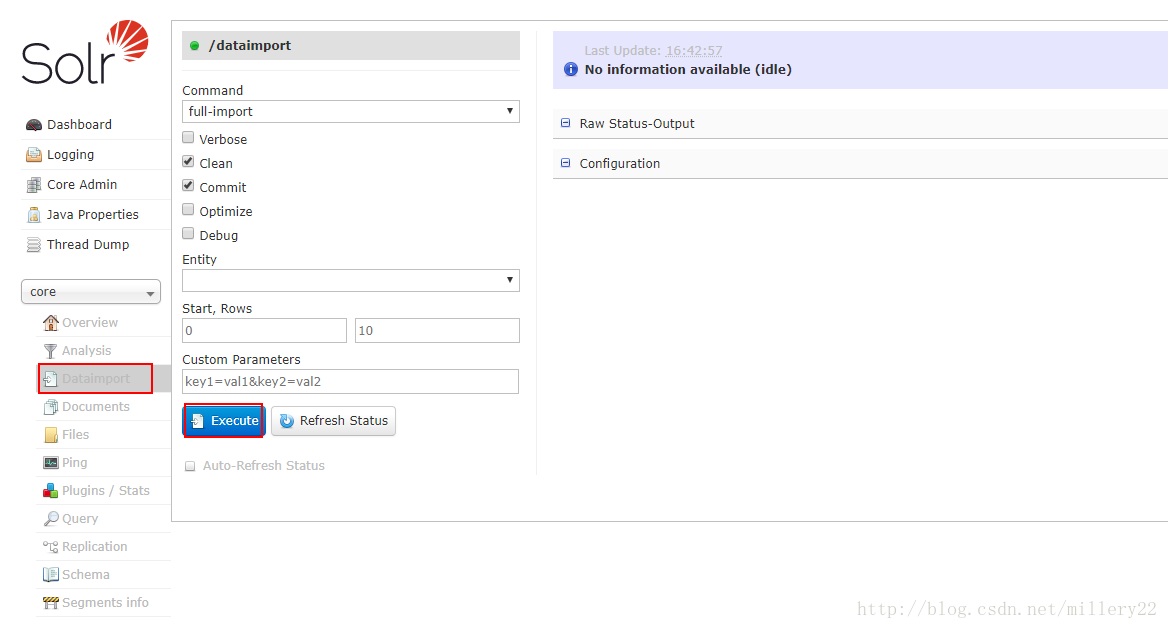Click the Solr logo
Image resolution: width=1168 pixels, height=629 pixels.
85,52
